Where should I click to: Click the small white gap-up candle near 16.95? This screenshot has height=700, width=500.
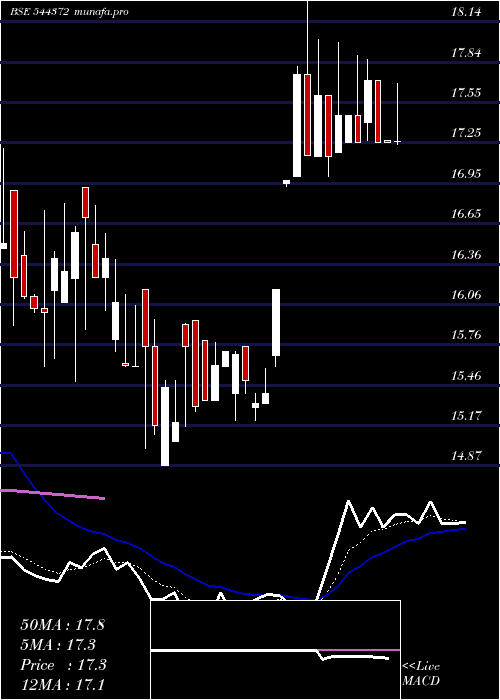(x=286, y=182)
